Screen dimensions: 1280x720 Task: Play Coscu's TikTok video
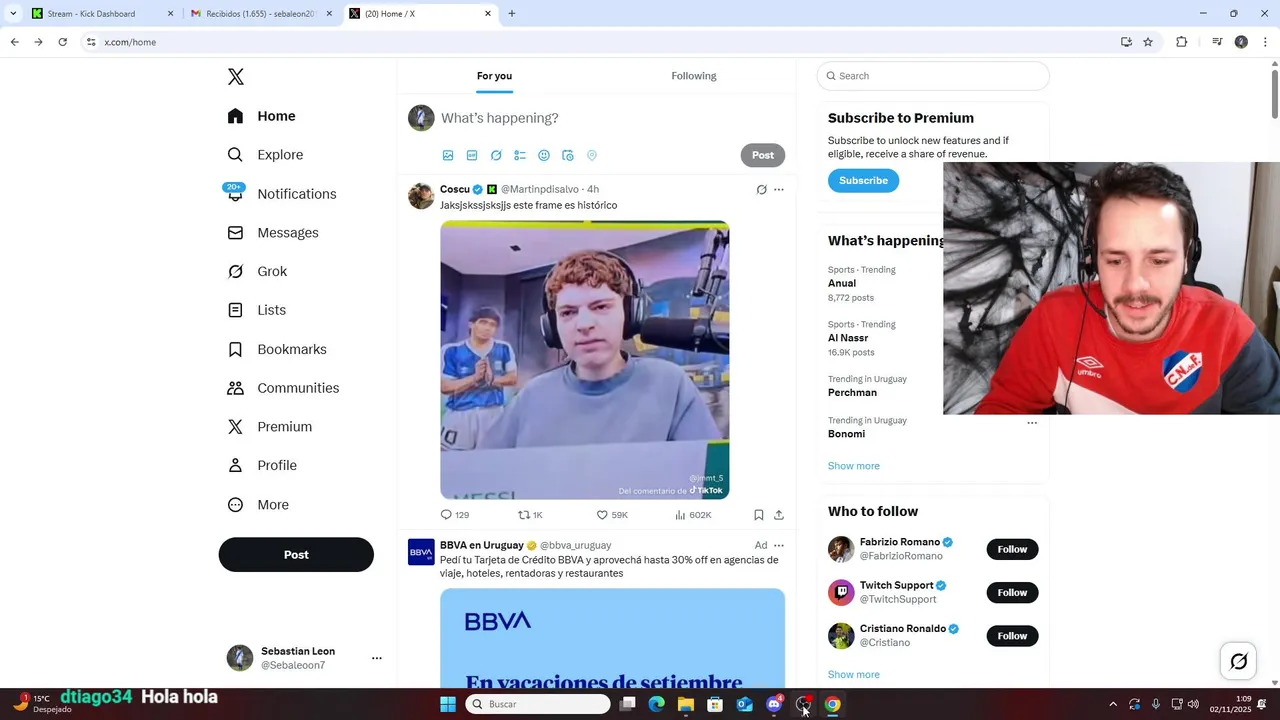click(x=584, y=360)
